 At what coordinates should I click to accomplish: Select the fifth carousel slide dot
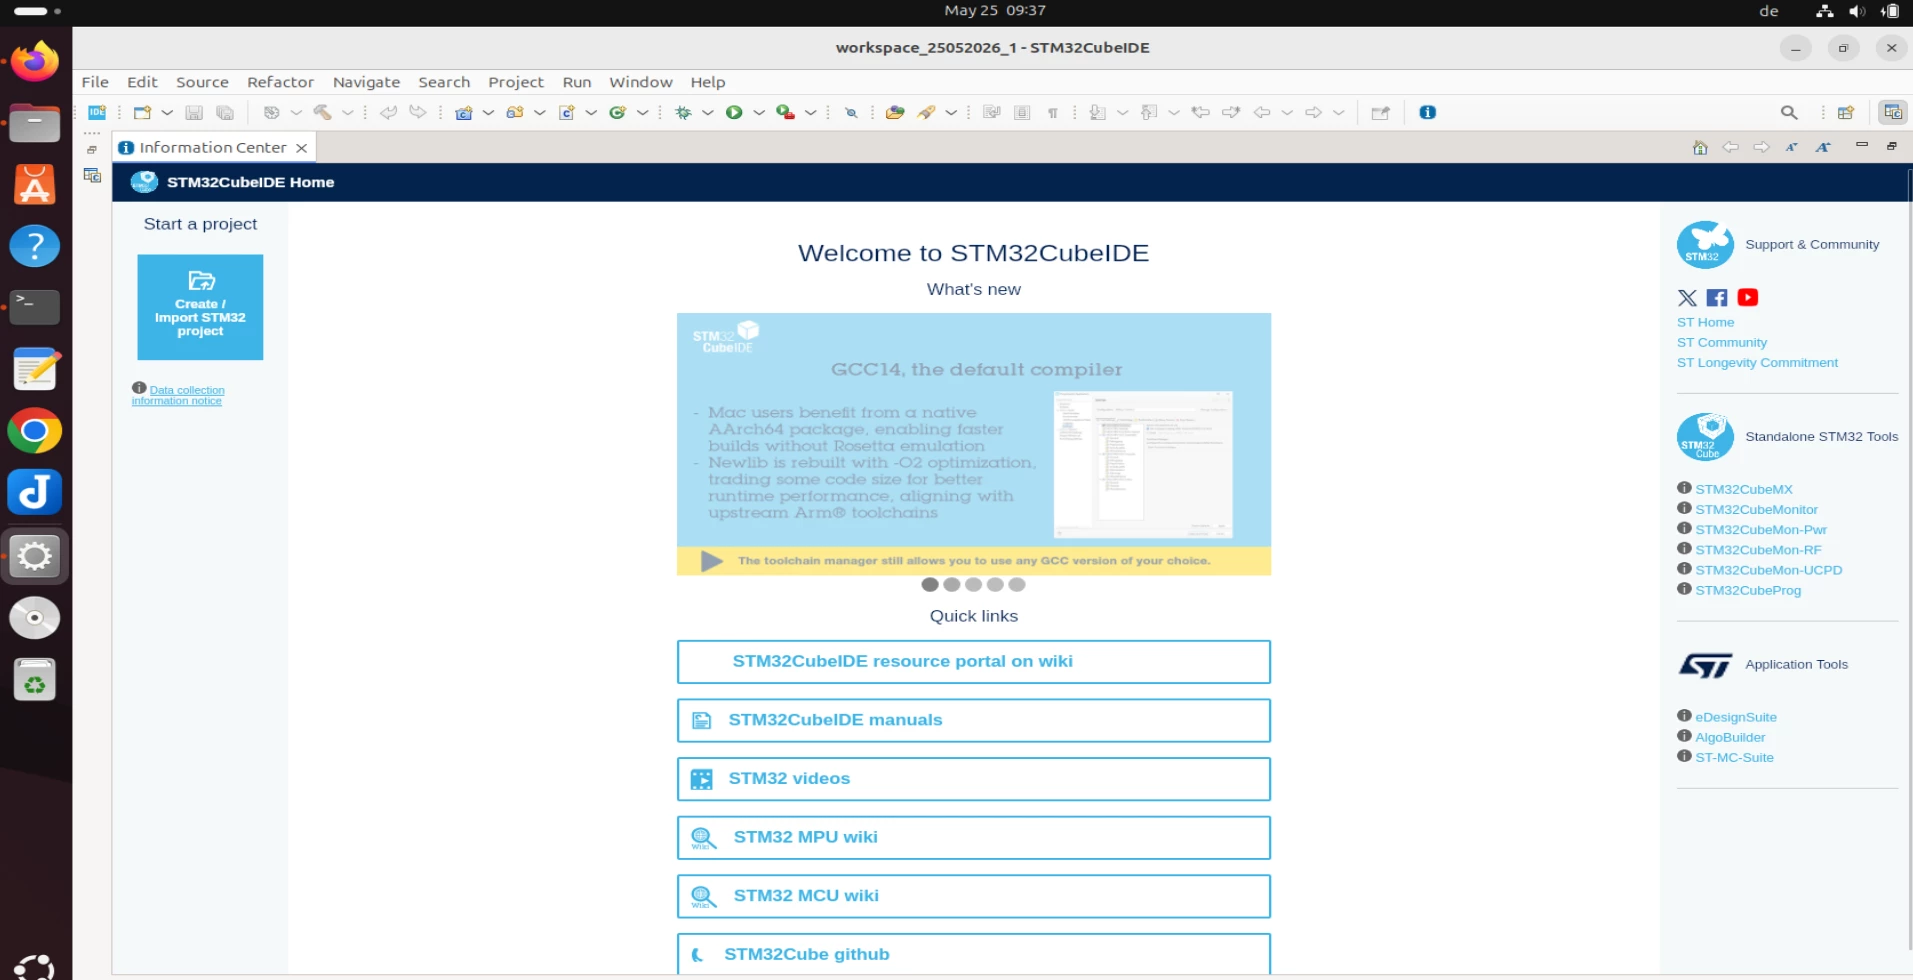1017,585
